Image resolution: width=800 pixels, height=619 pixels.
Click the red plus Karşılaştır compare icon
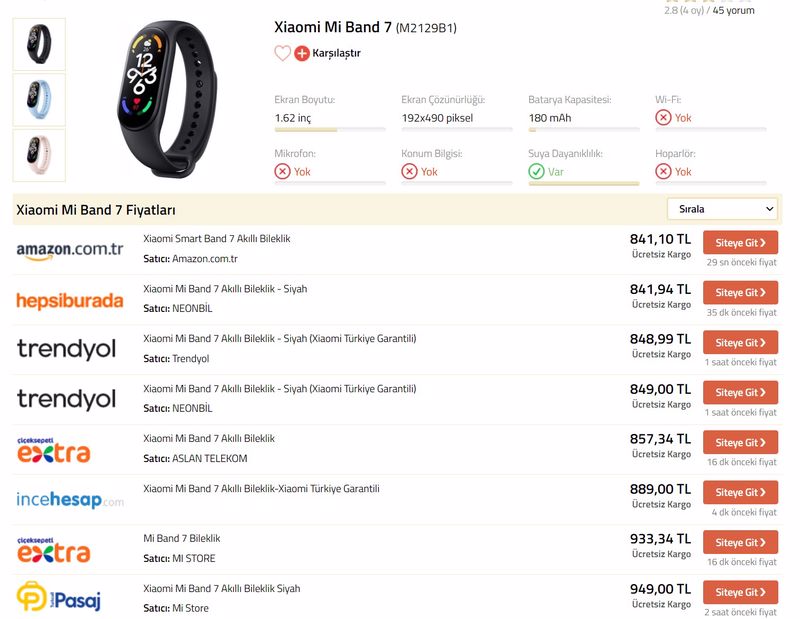pyautogui.click(x=302, y=53)
